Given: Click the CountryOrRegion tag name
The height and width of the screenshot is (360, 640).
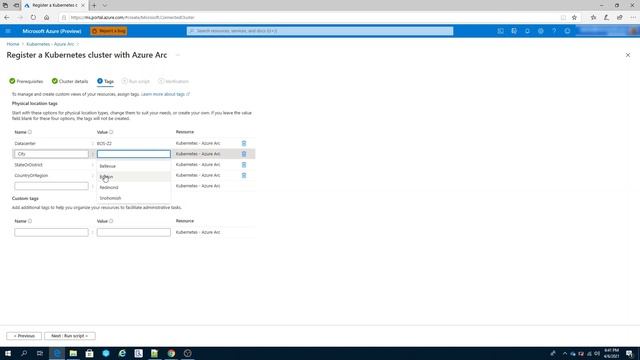Looking at the screenshot, I should pyautogui.click(x=31, y=176).
